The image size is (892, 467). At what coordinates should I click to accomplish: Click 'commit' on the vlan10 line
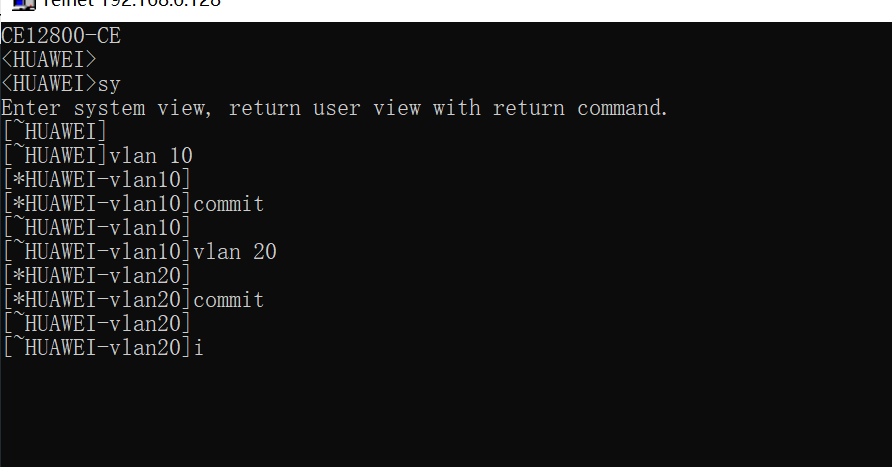coord(229,204)
